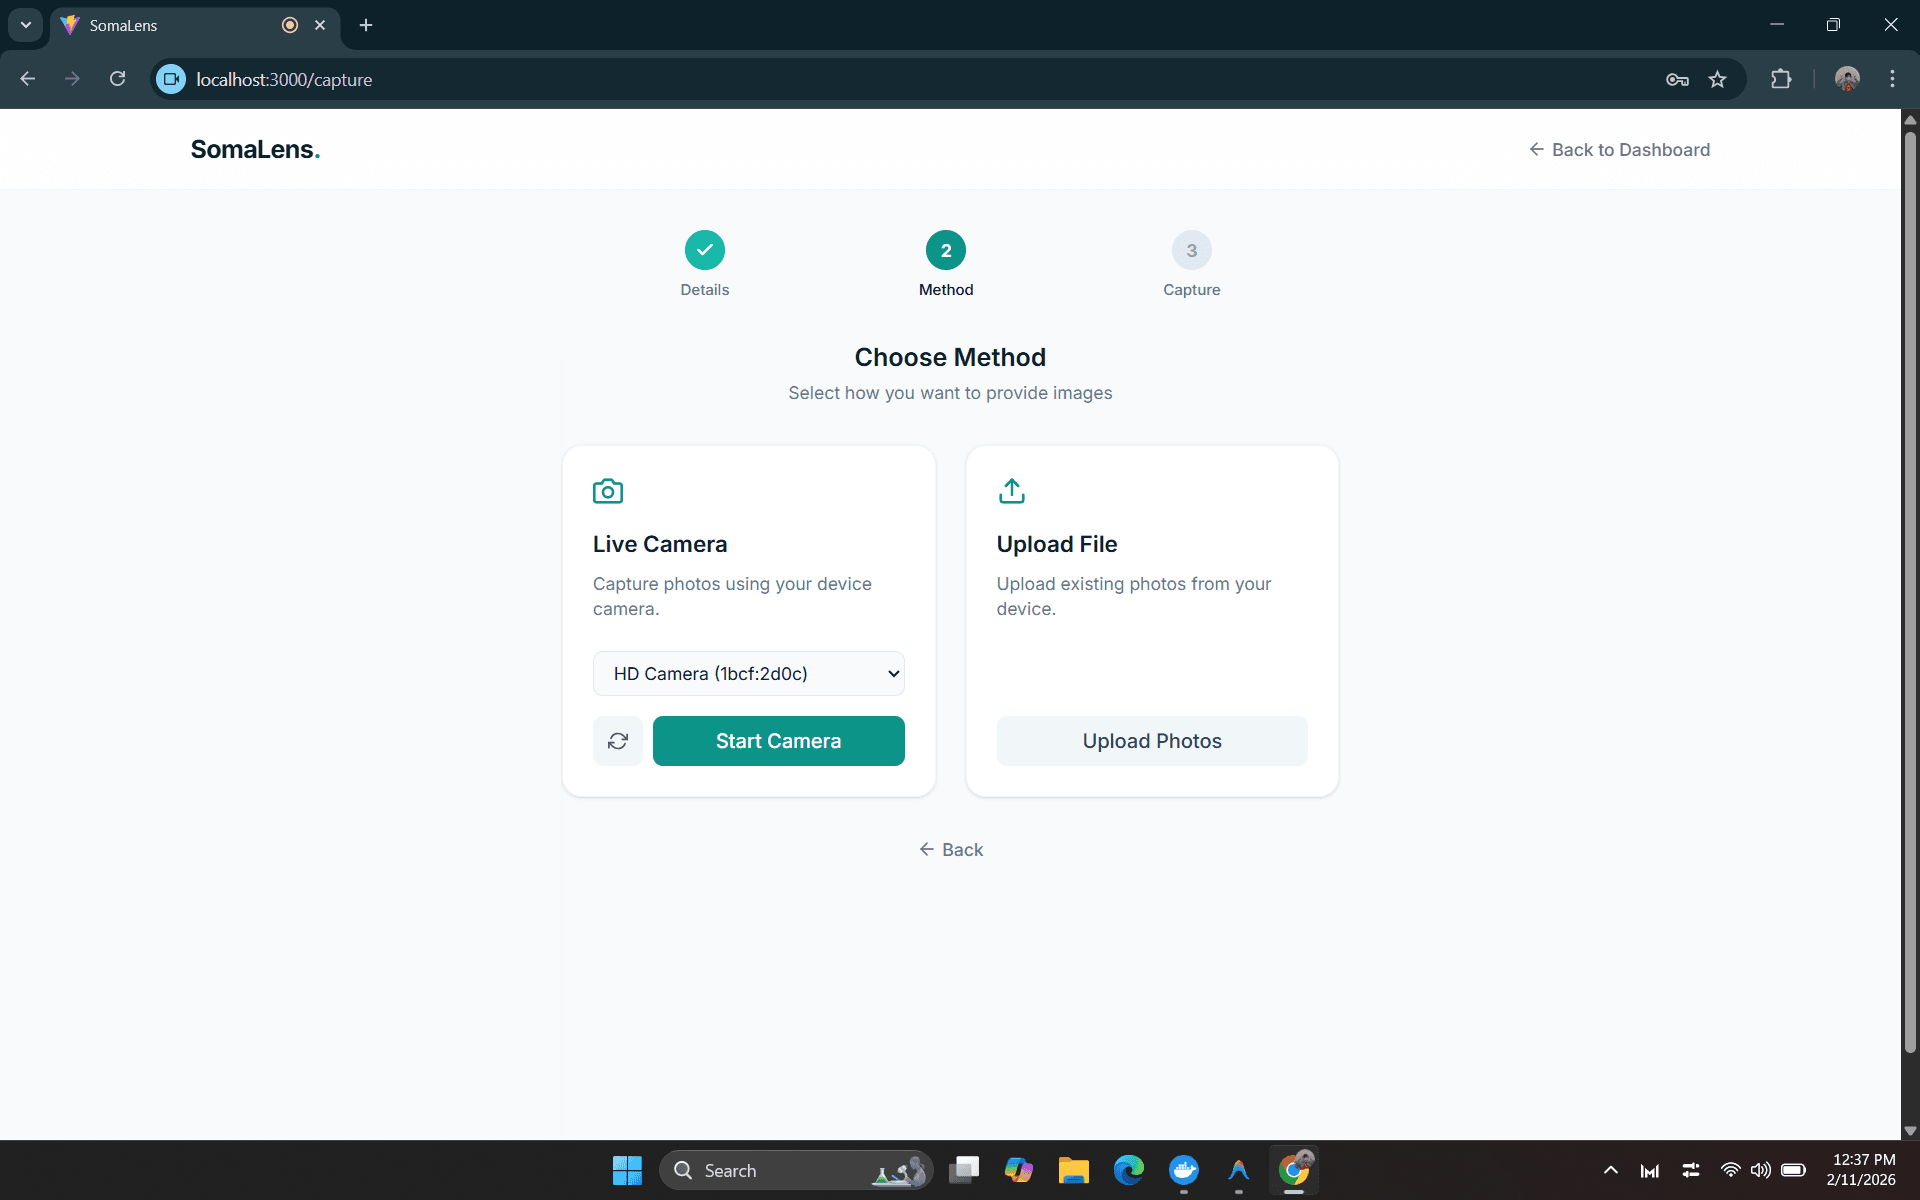Open the password manager key icon
1920x1200 pixels.
(1677, 79)
